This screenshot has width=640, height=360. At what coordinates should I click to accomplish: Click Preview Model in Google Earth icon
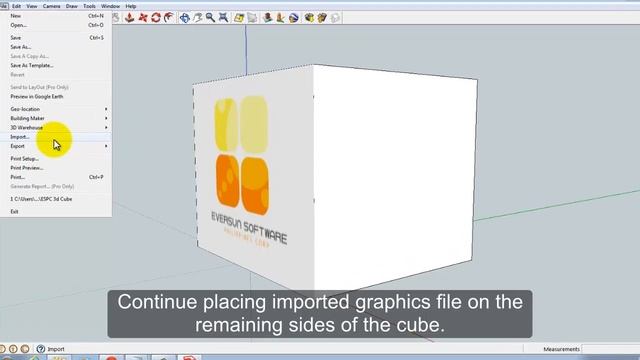coord(293,18)
